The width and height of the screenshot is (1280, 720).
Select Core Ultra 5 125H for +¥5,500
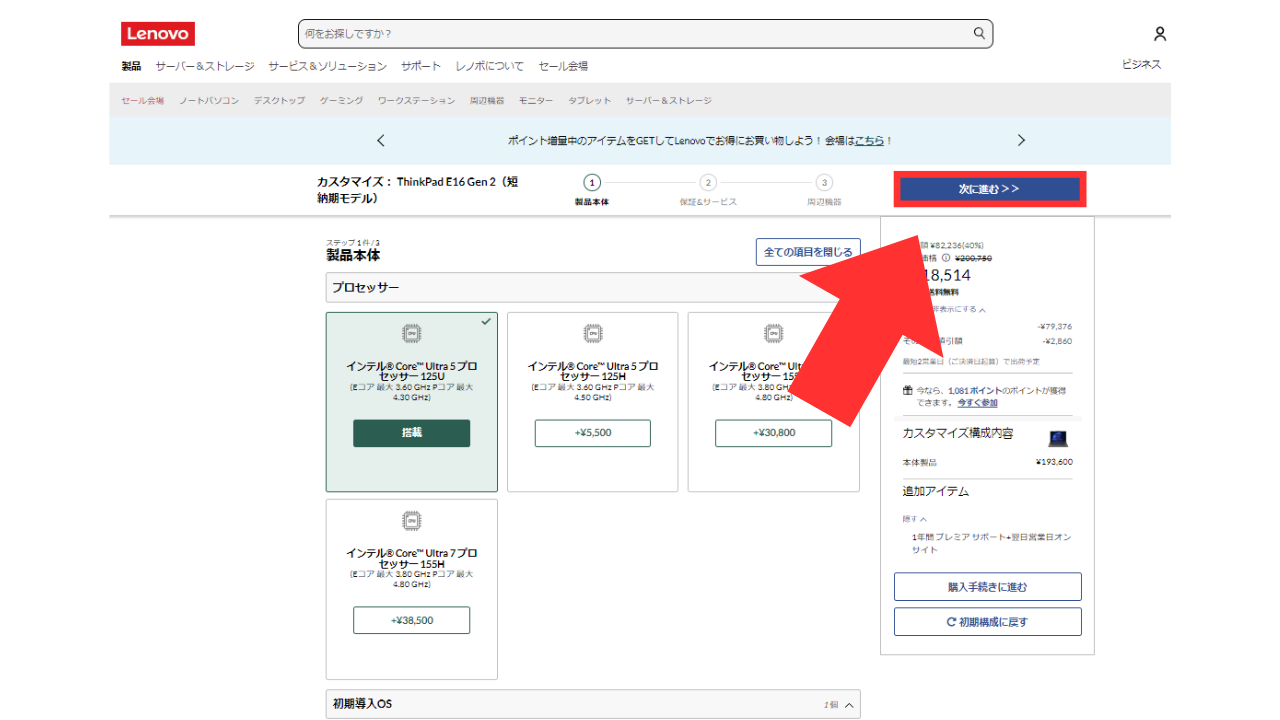[x=592, y=433]
